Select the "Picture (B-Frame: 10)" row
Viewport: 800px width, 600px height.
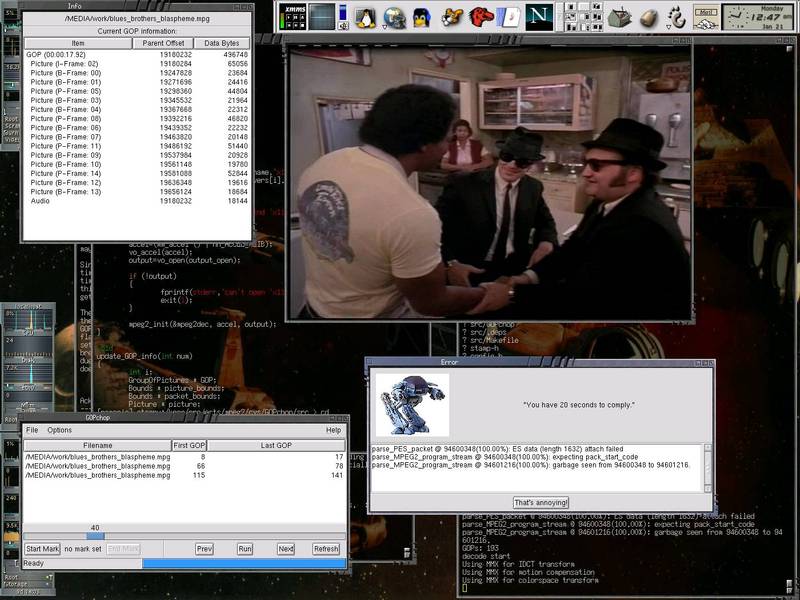[137, 165]
